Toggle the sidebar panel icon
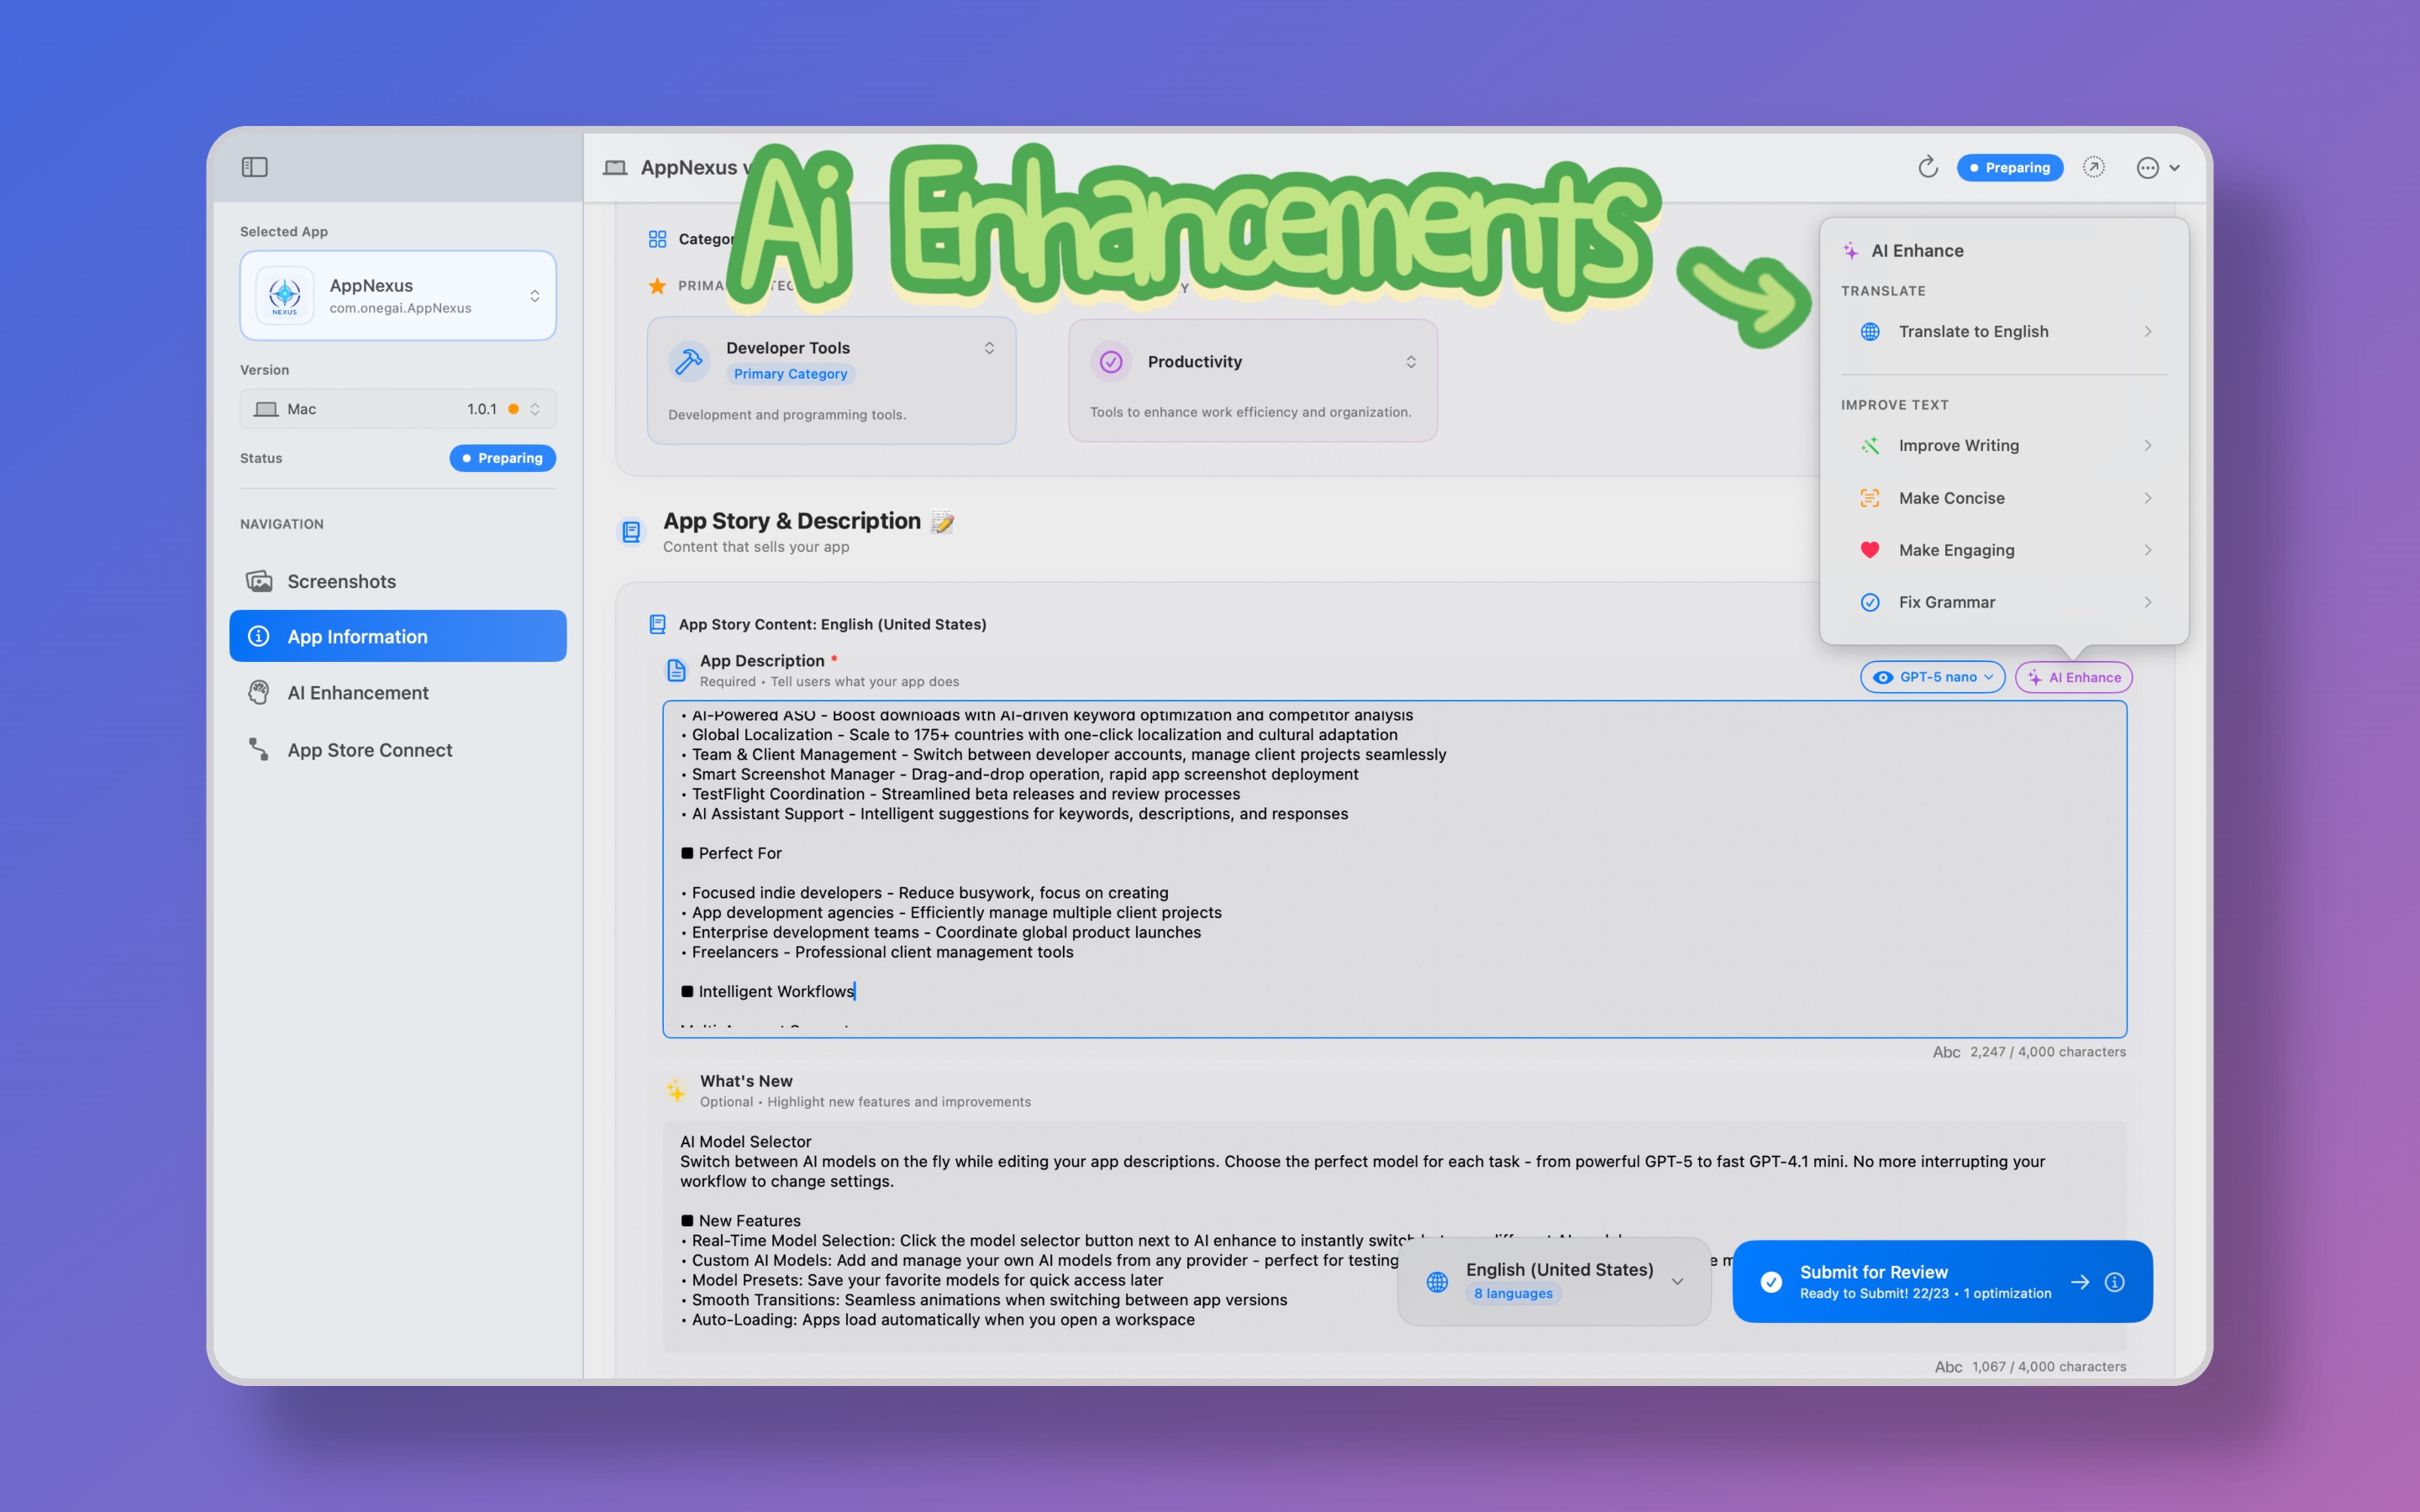Screen dimensions: 2420x1512 click(x=254, y=167)
